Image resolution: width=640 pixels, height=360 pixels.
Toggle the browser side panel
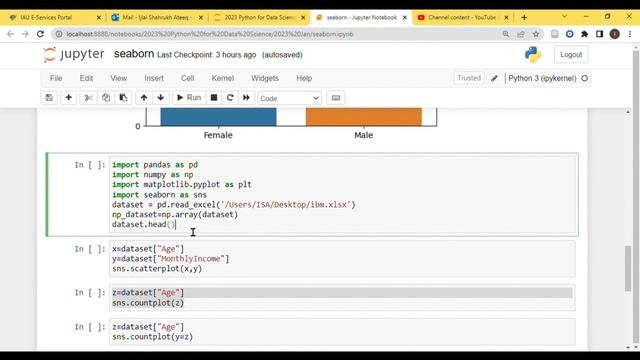click(x=599, y=34)
